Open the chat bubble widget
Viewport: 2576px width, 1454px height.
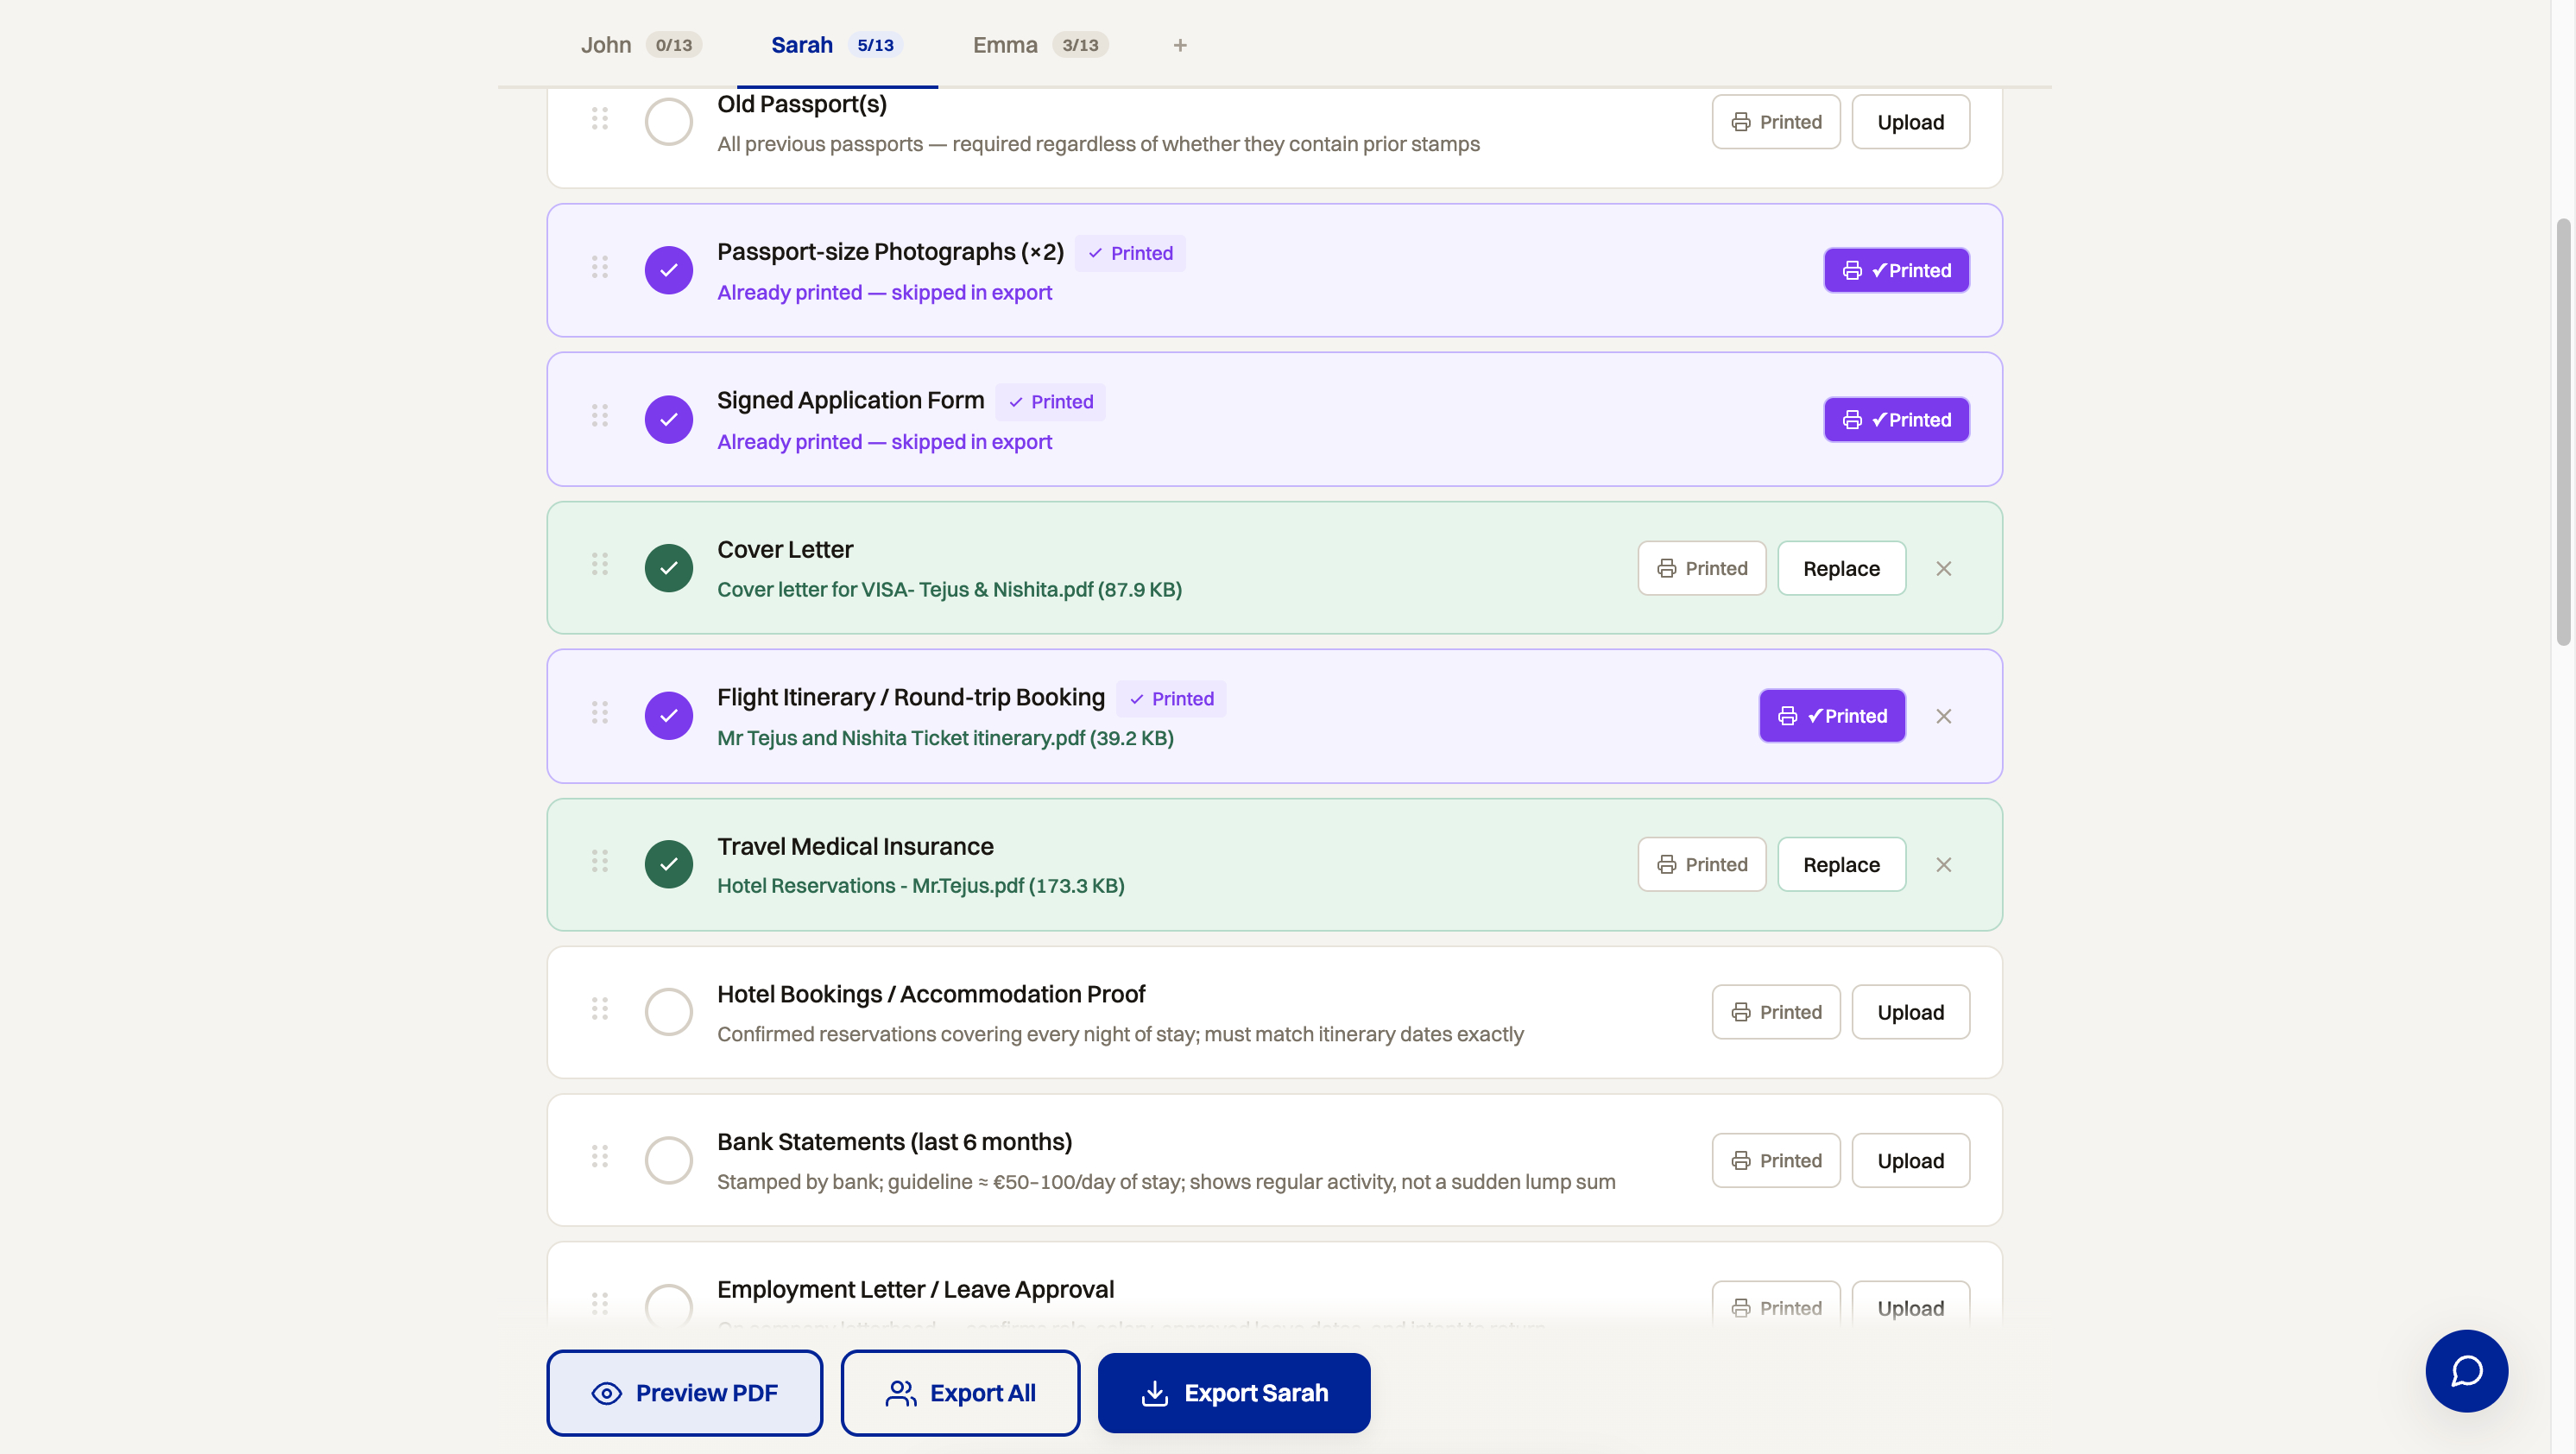pyautogui.click(x=2466, y=1370)
